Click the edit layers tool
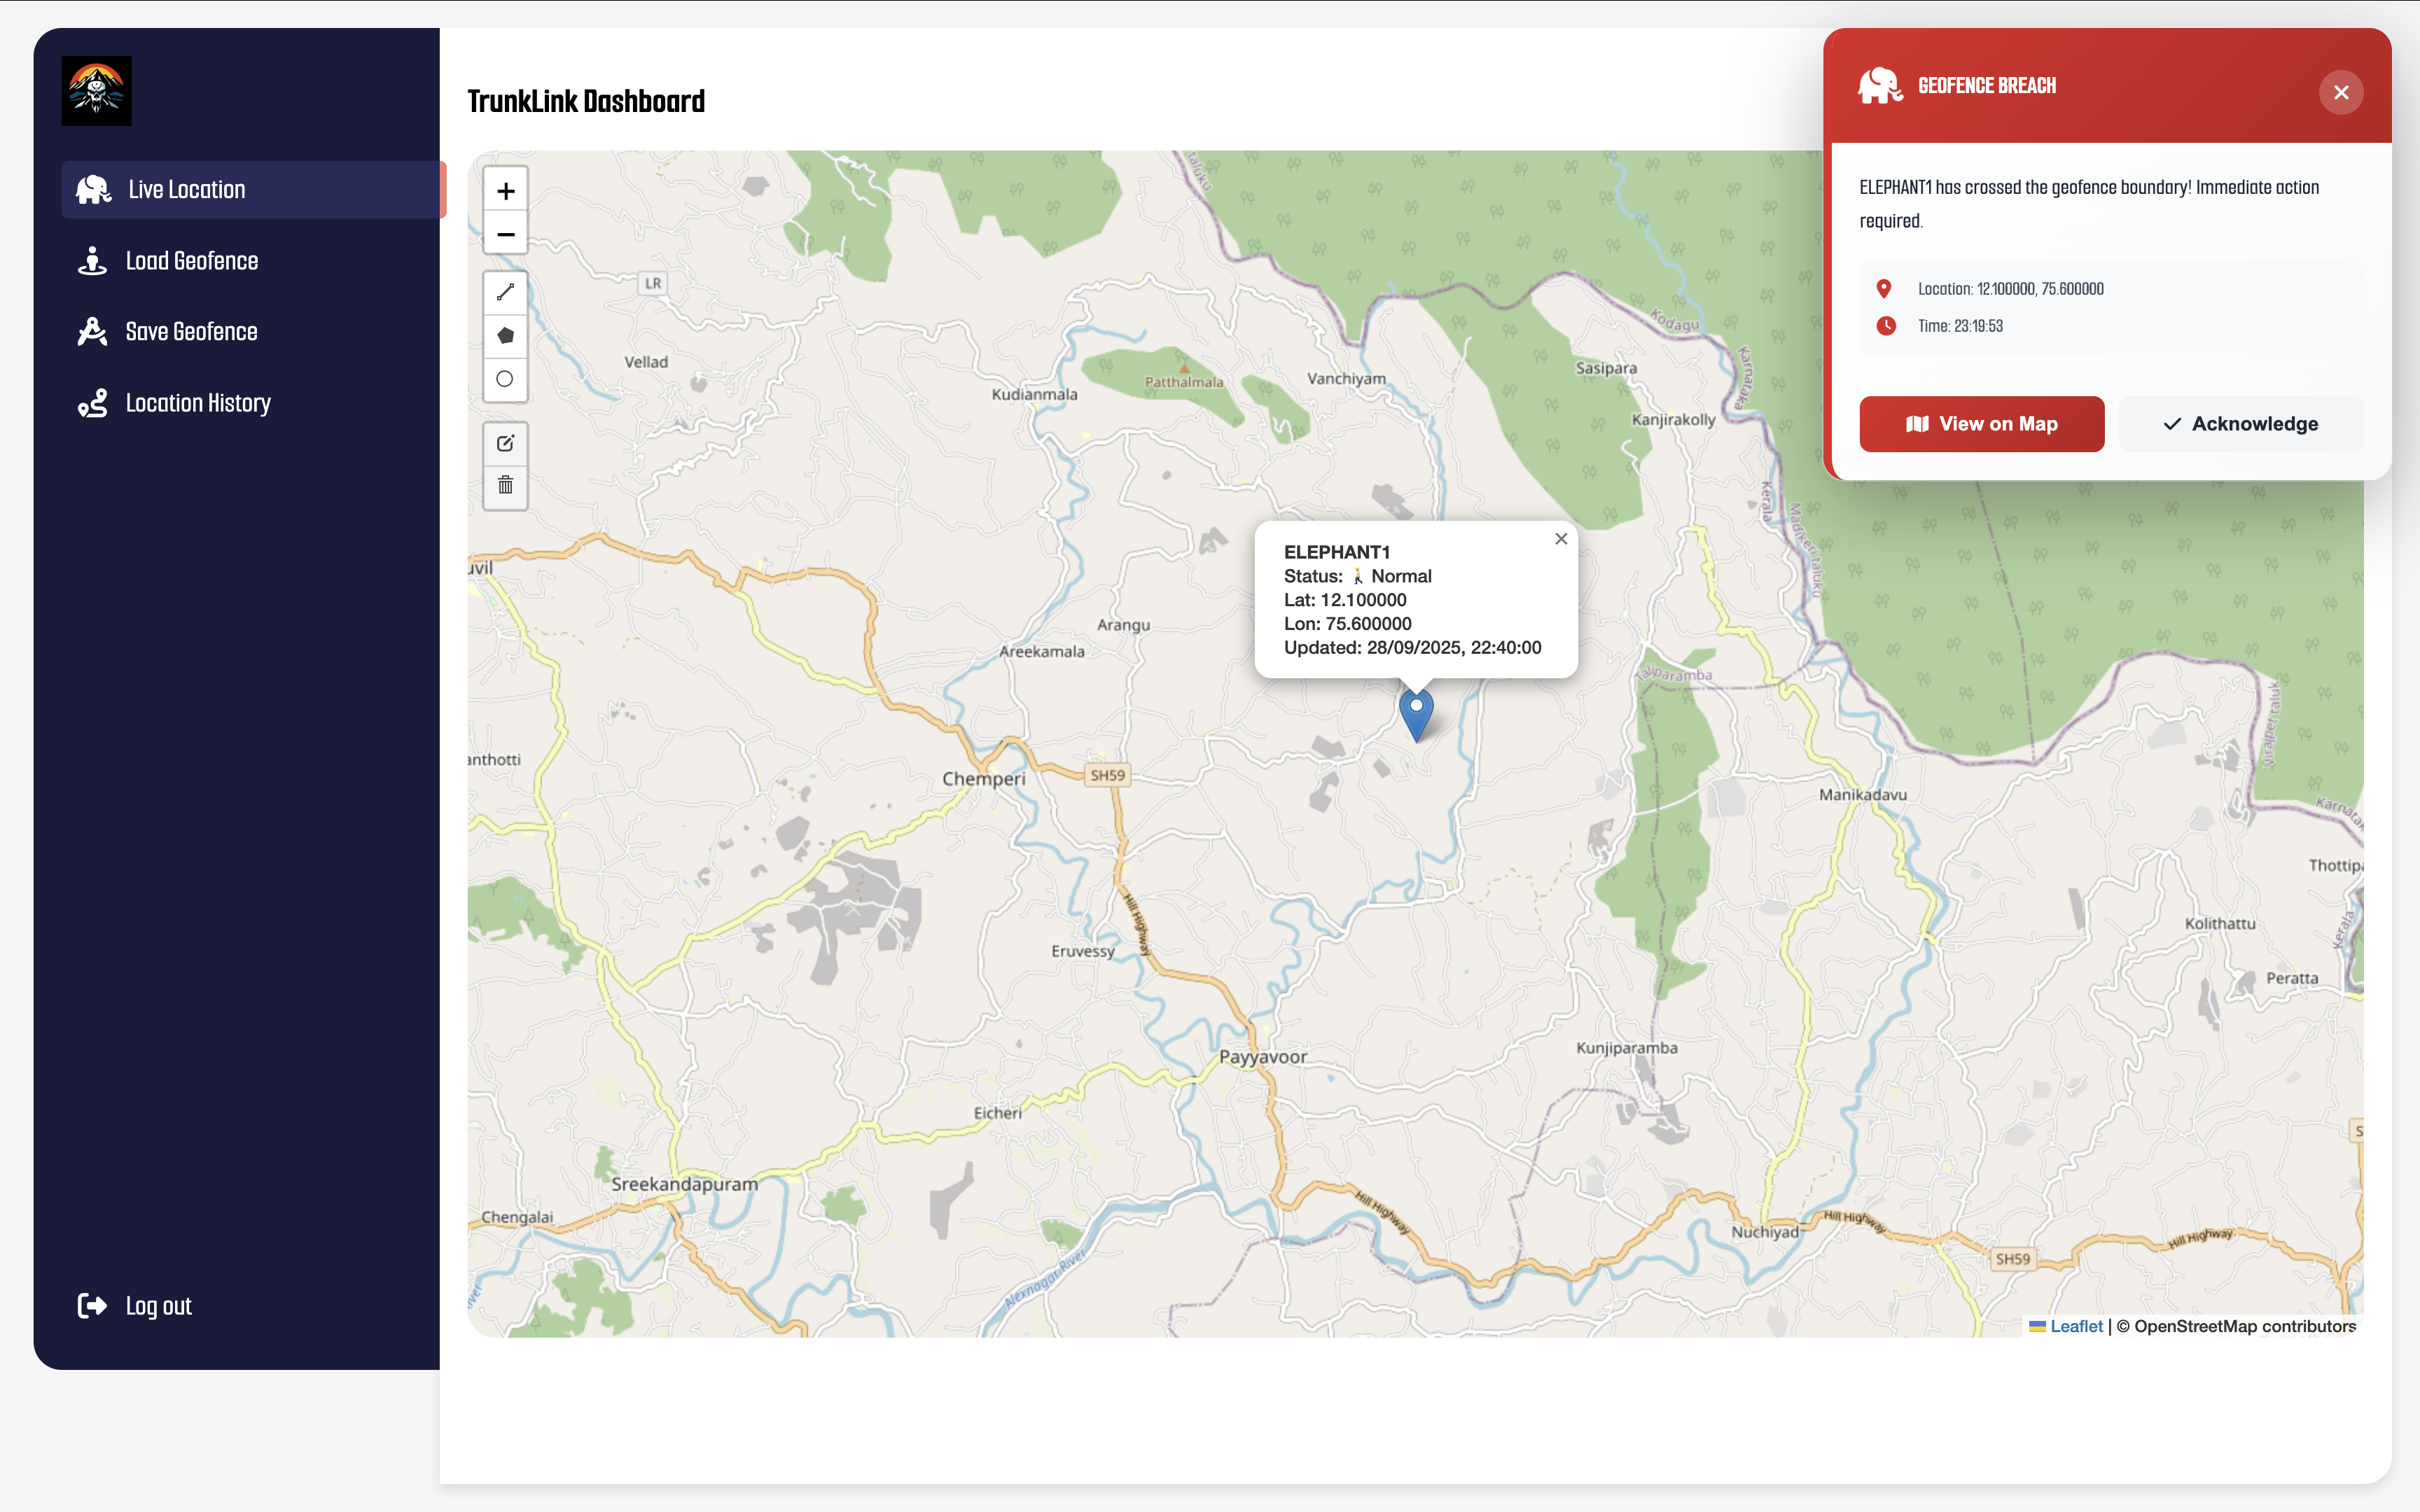The image size is (2420, 1512). (x=506, y=443)
